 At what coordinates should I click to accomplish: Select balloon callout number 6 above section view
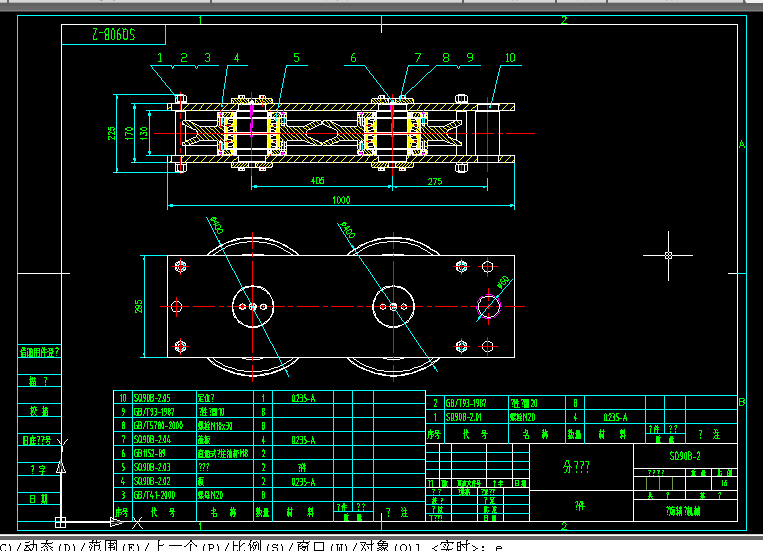click(353, 58)
